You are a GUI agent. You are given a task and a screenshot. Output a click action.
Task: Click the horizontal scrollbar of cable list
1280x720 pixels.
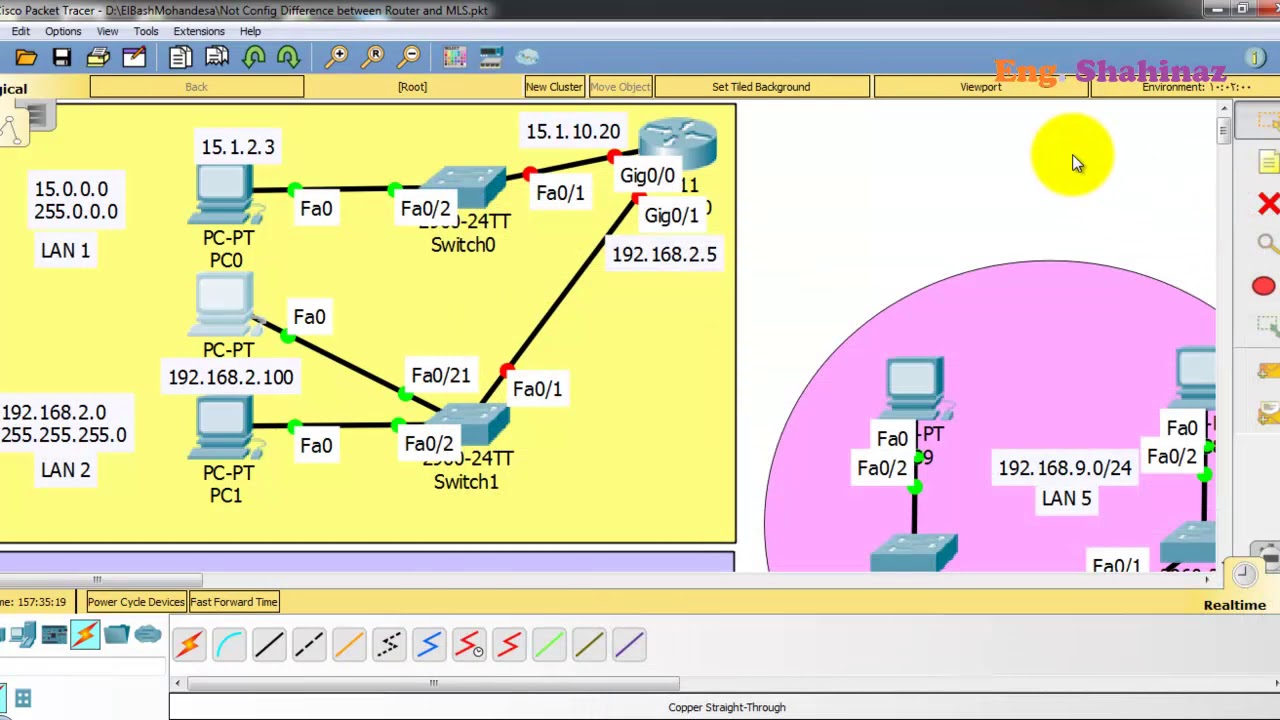point(433,683)
